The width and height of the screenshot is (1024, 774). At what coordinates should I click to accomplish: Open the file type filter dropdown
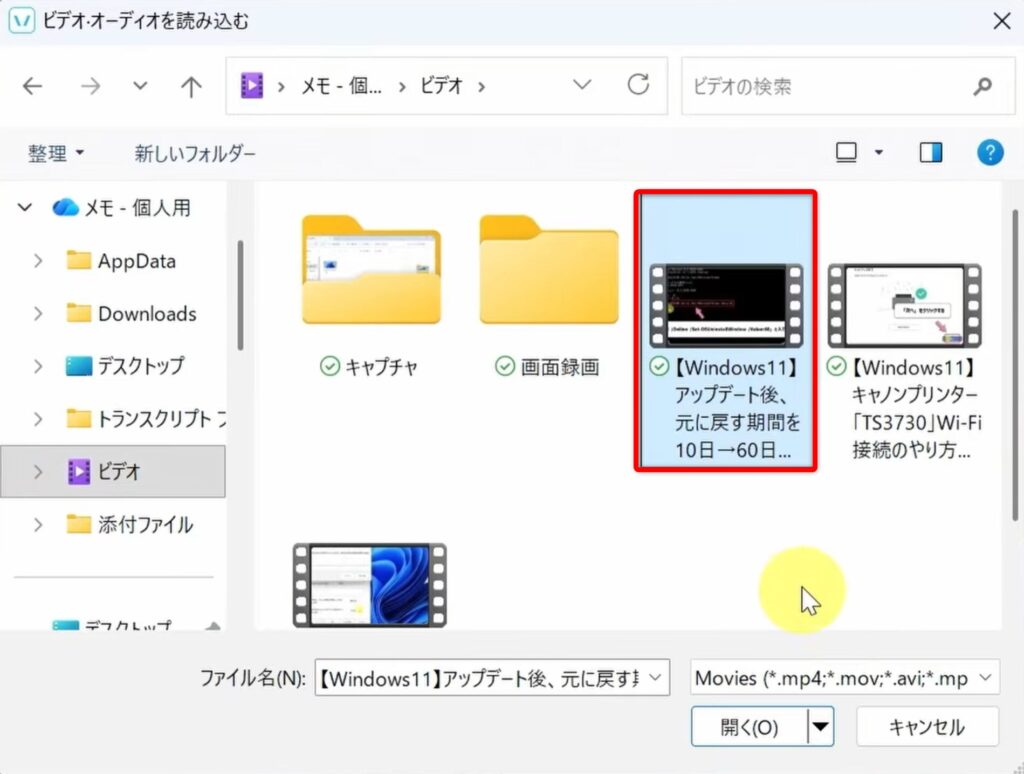[845, 678]
